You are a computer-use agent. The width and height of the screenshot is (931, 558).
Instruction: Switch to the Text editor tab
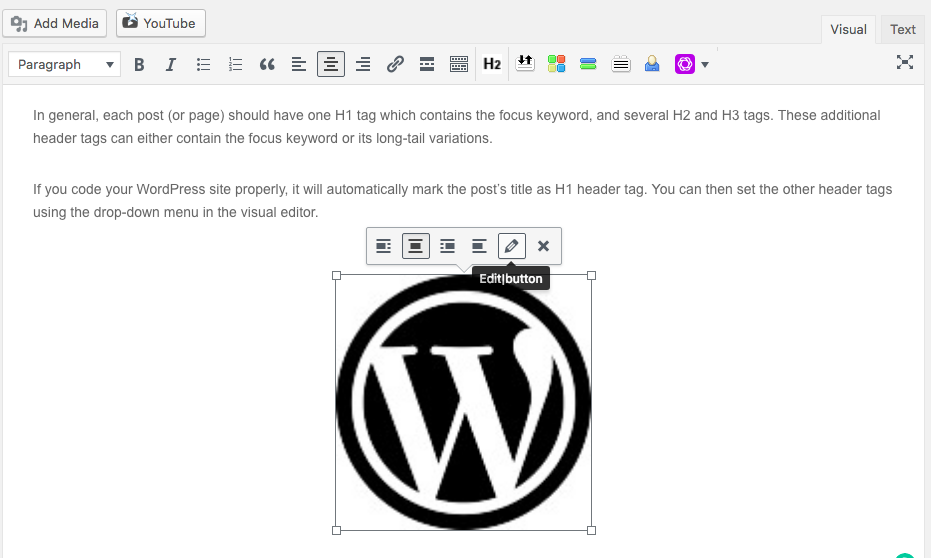[902, 30]
